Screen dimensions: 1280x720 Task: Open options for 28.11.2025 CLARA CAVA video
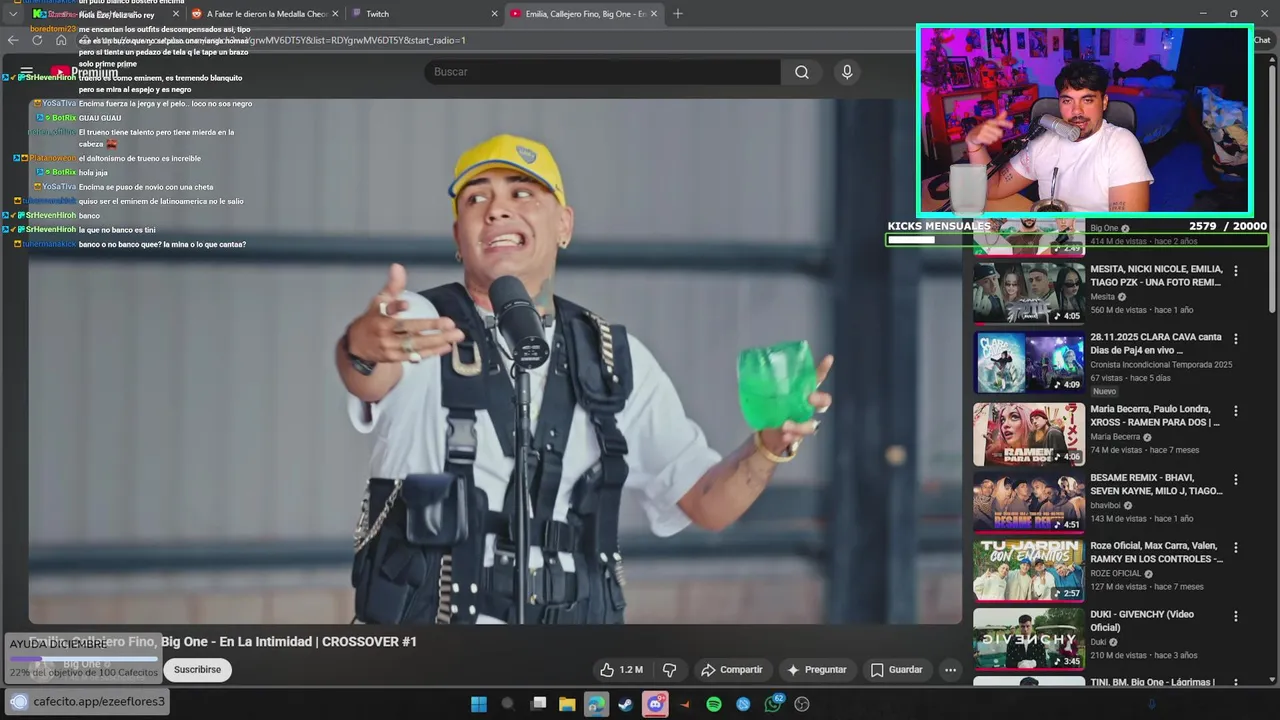[1236, 339]
